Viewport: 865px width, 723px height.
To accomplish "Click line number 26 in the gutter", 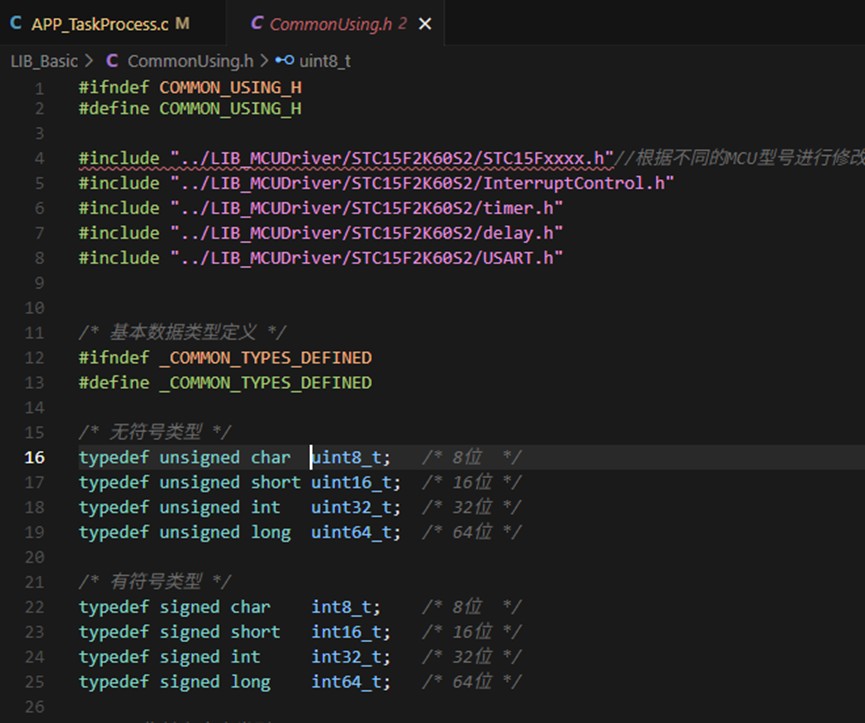I will [x=34, y=706].
